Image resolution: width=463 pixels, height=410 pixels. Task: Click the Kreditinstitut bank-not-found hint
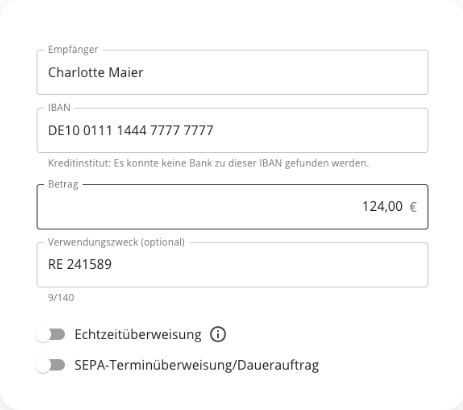pos(208,163)
